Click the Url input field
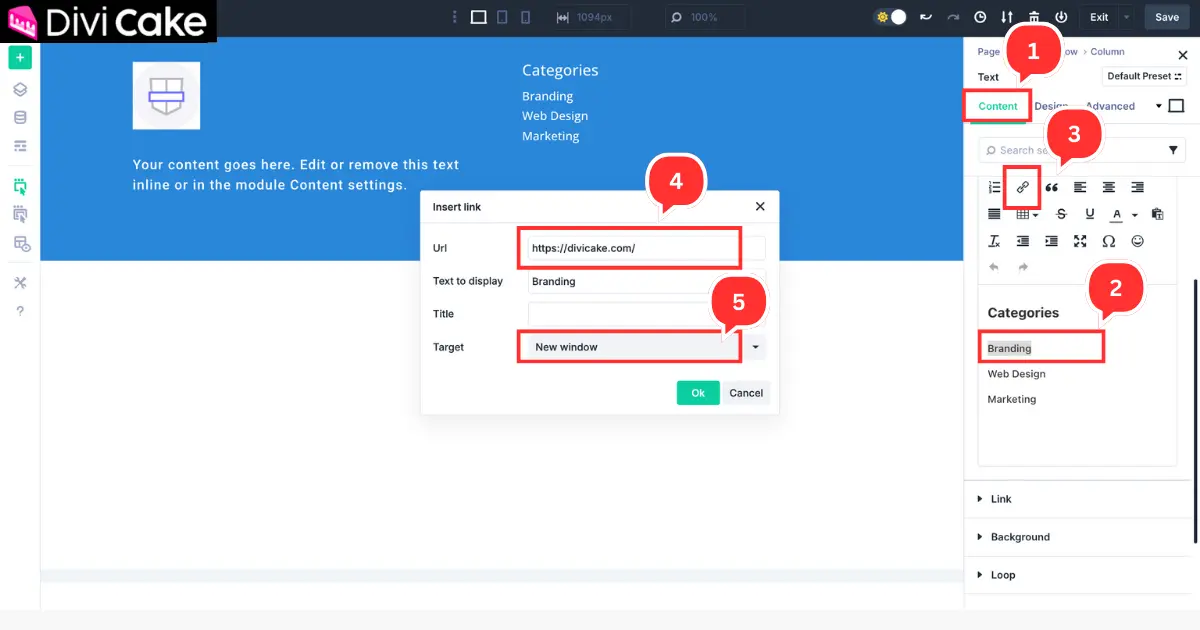 click(647, 248)
